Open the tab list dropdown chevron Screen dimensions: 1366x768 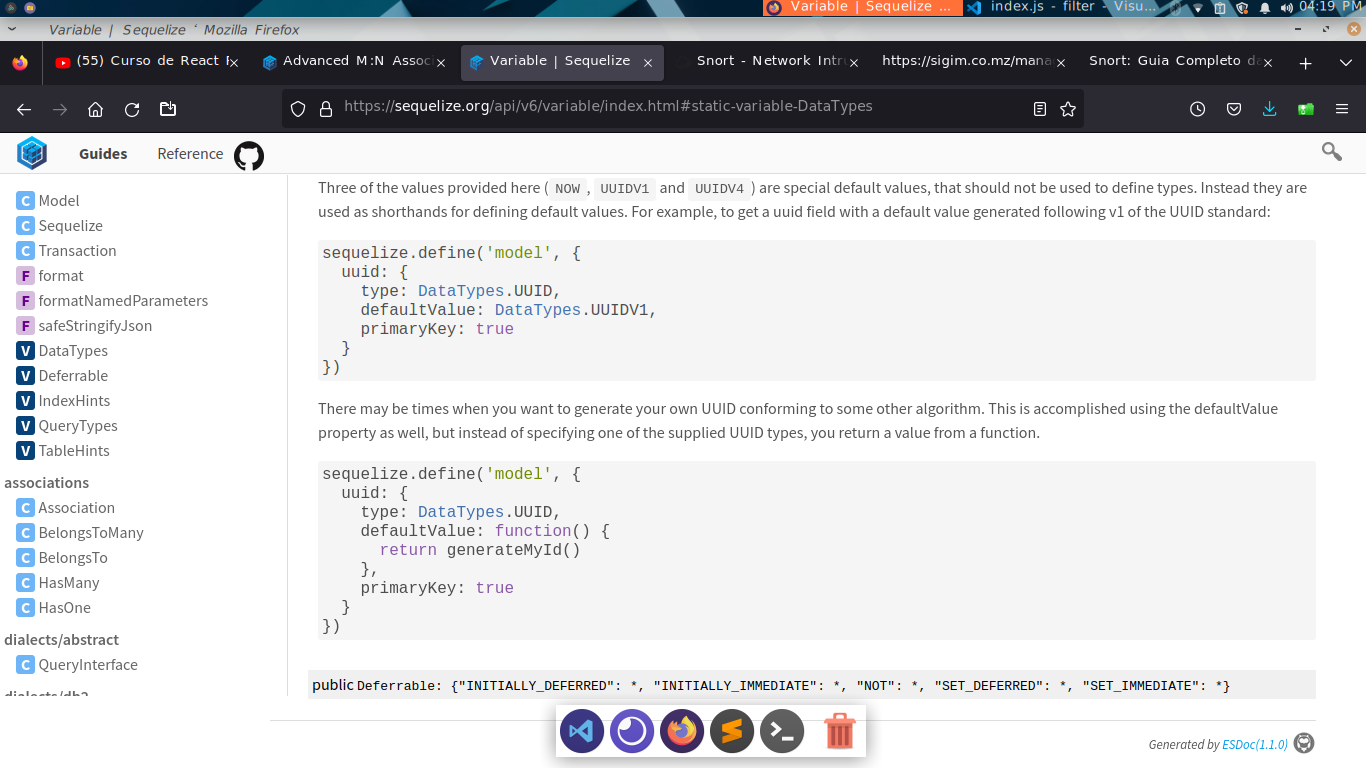[1344, 62]
